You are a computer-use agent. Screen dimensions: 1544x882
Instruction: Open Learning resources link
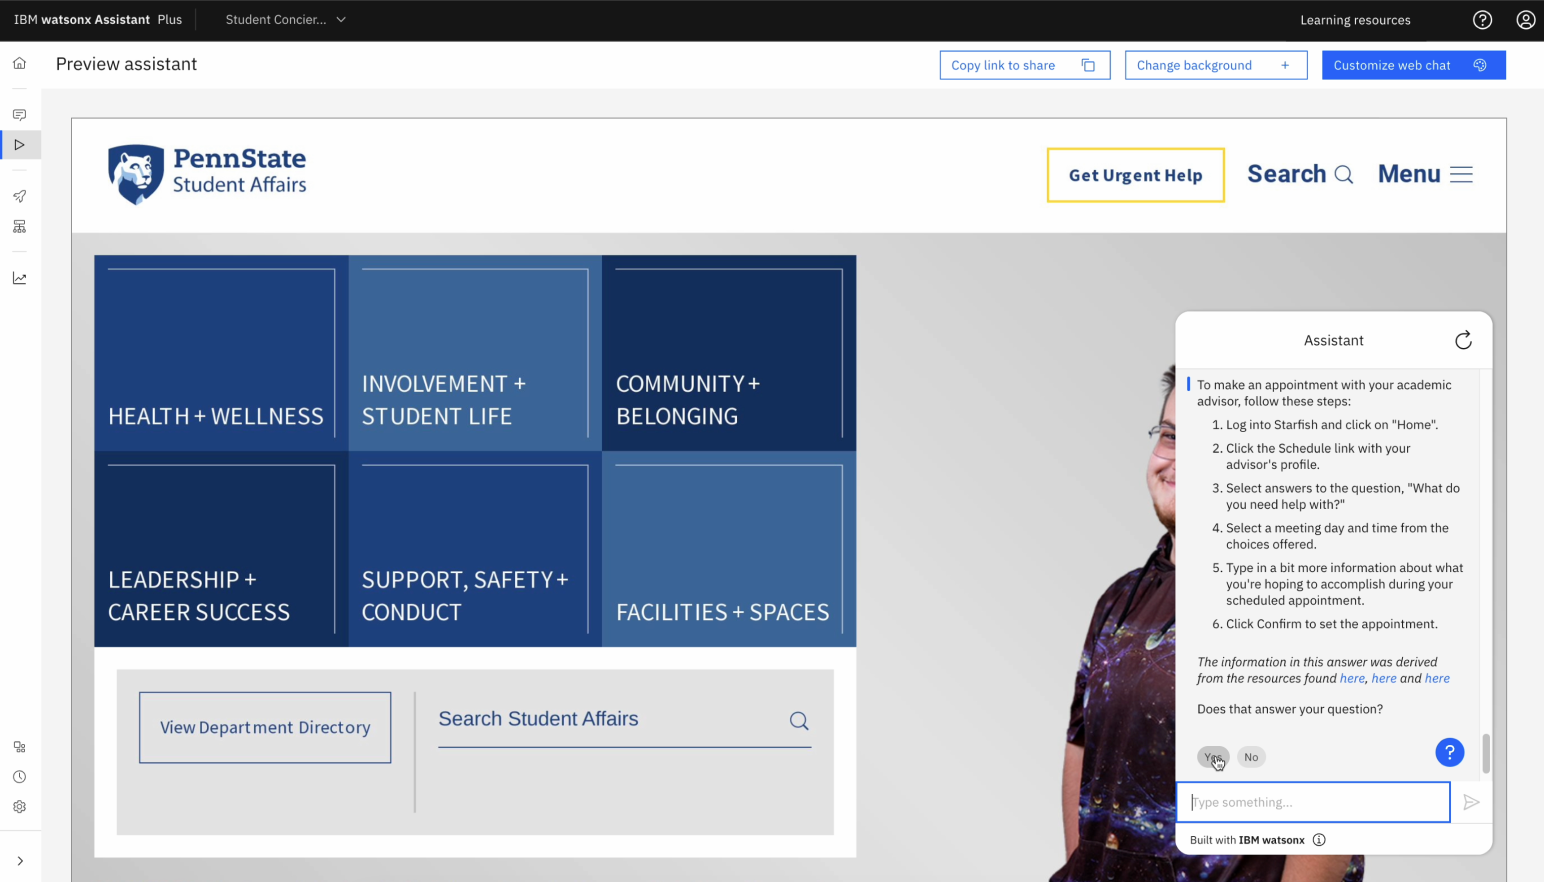click(x=1355, y=20)
